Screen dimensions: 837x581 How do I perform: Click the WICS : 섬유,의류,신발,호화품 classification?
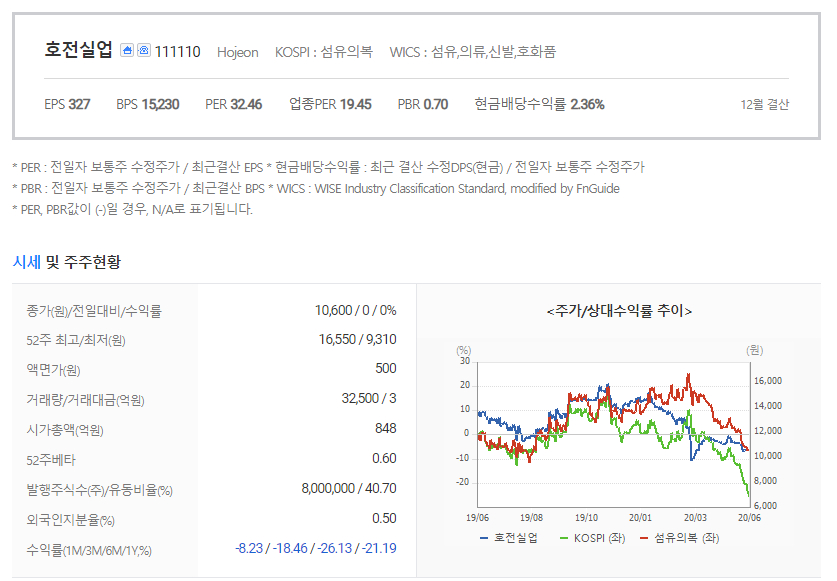(x=472, y=52)
